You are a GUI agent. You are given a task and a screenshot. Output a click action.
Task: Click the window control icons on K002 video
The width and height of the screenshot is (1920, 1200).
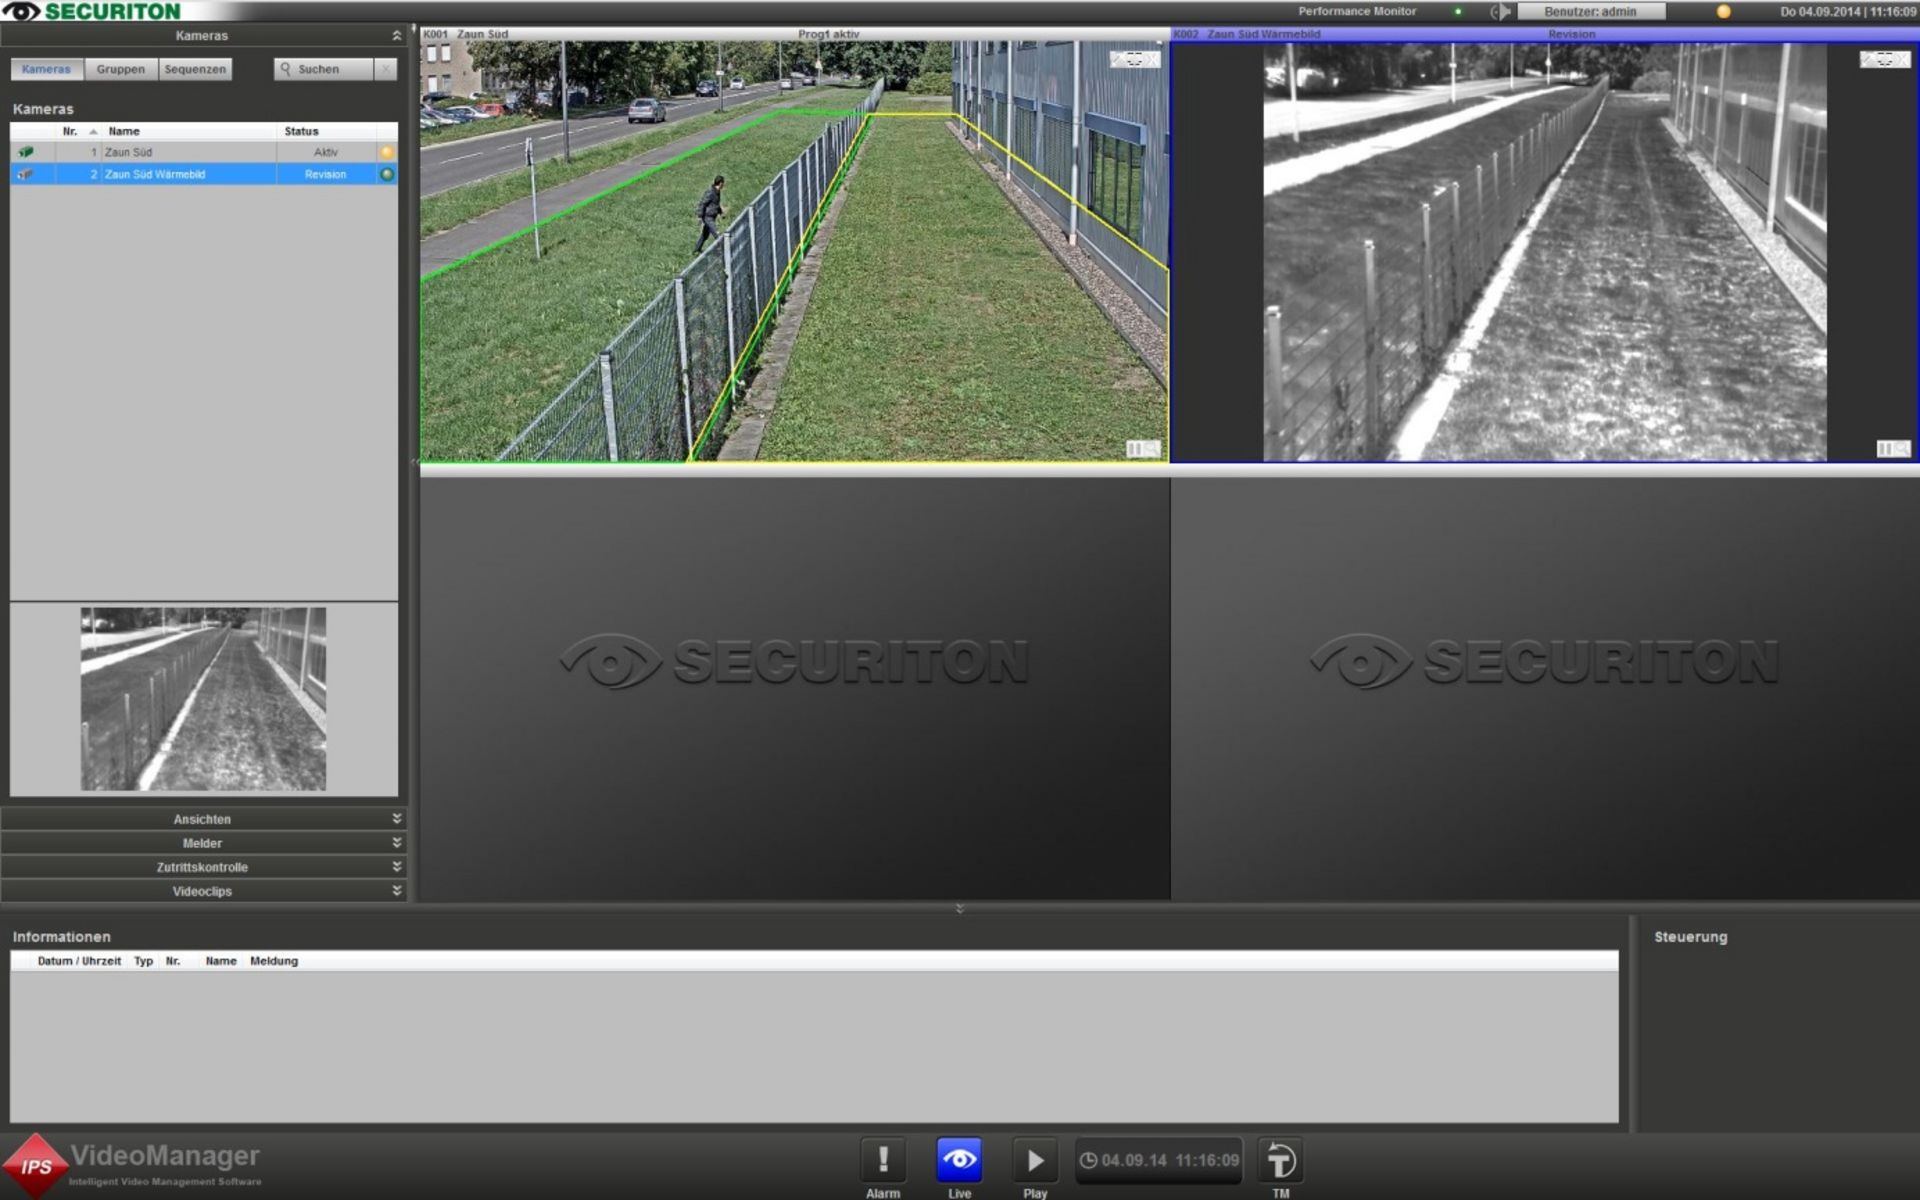tap(1885, 60)
